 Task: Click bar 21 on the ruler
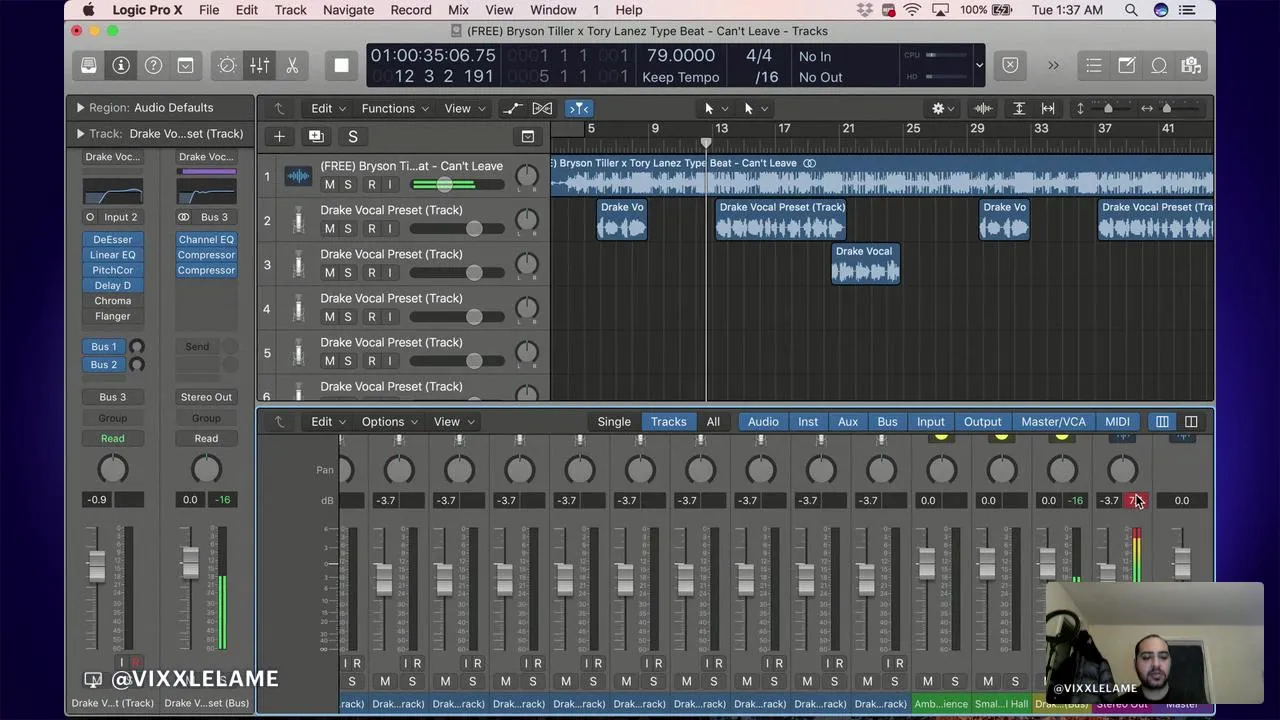(x=847, y=128)
